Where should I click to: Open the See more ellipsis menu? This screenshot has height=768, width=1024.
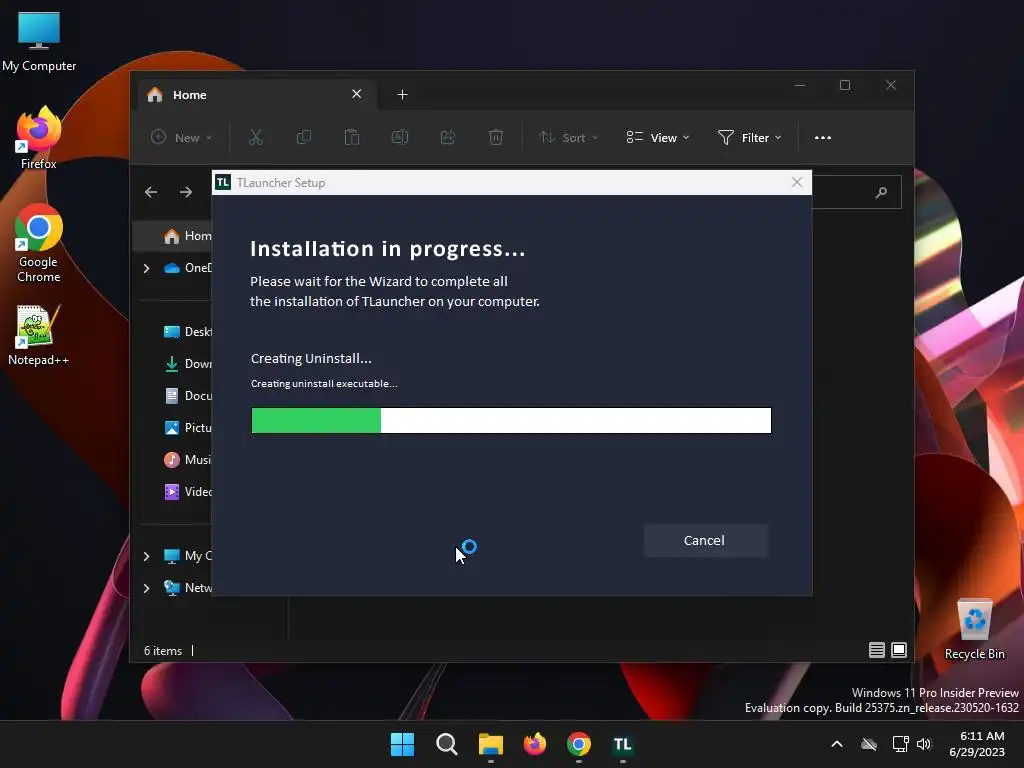coord(823,137)
